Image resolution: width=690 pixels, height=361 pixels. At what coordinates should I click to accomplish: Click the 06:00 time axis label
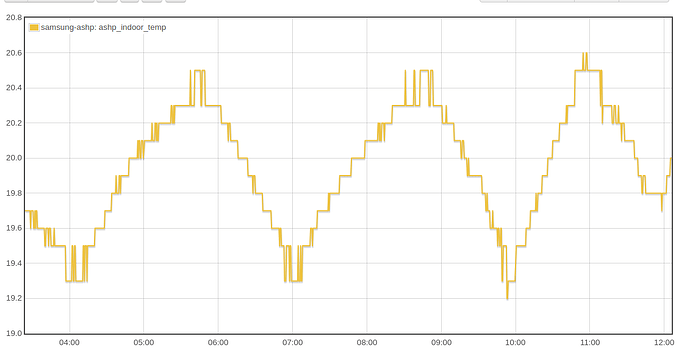(218, 343)
